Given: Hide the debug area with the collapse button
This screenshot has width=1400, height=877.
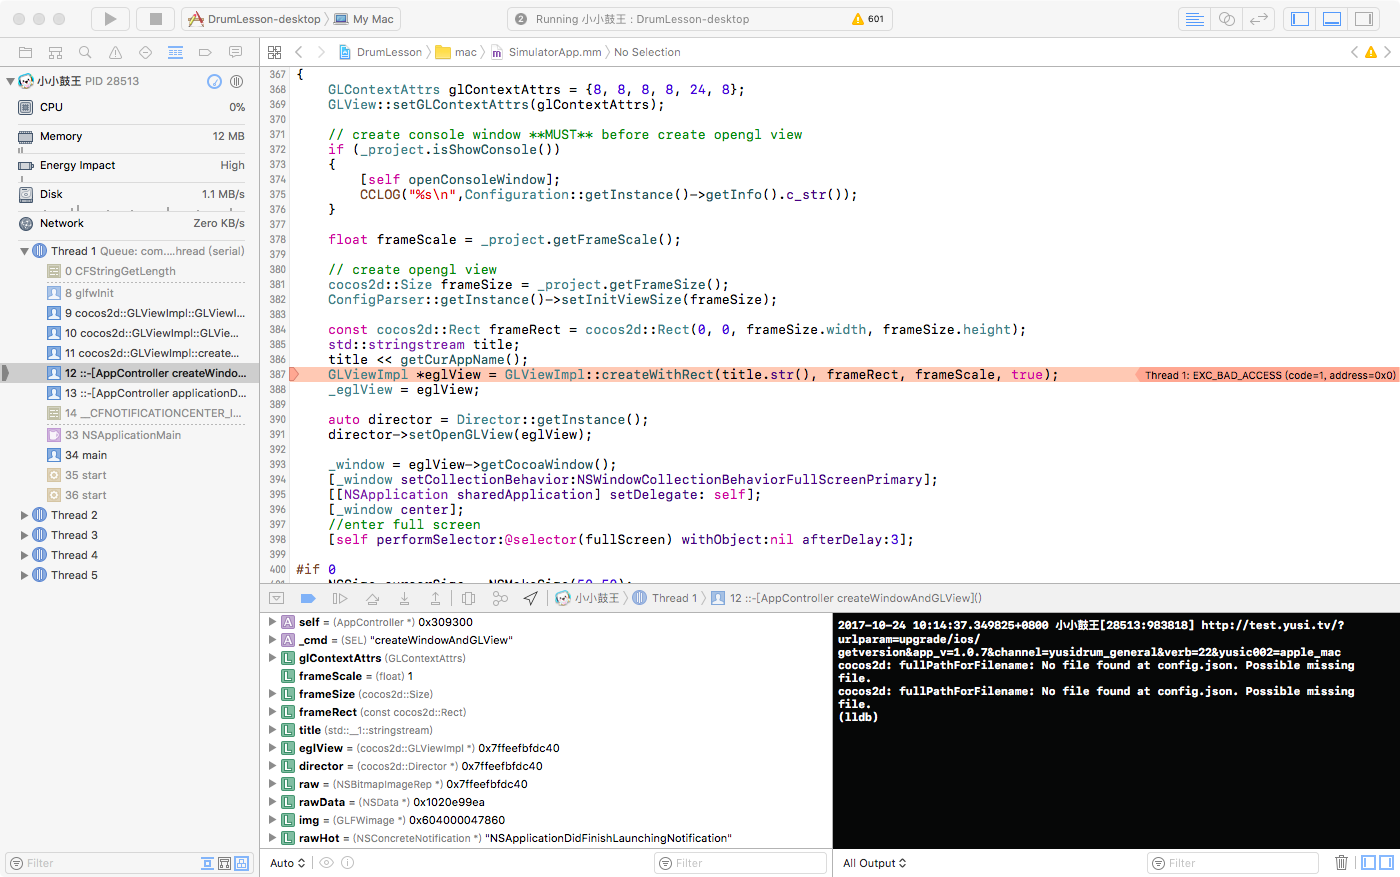Looking at the screenshot, I should [x=276, y=598].
